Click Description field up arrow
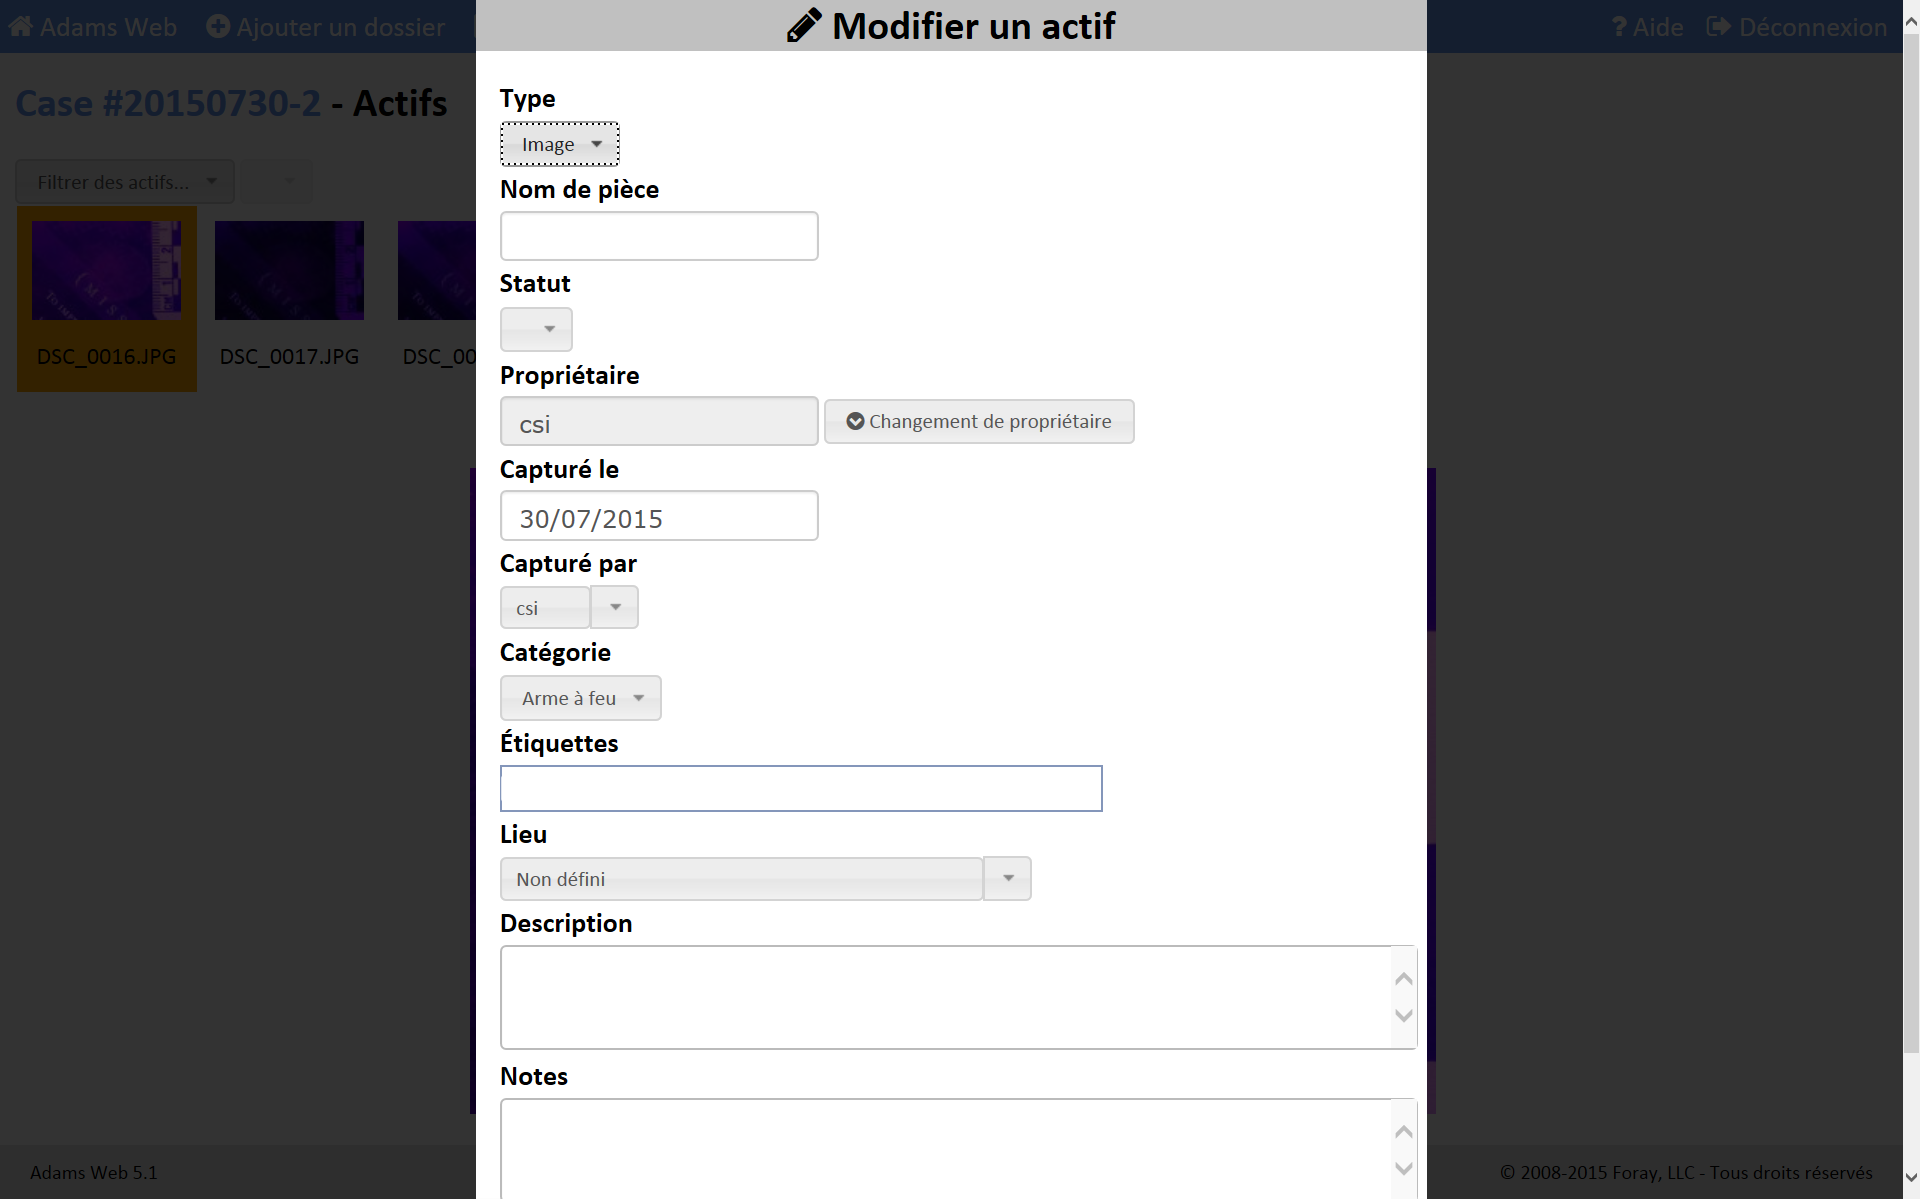The width and height of the screenshot is (1920, 1200). (1403, 978)
